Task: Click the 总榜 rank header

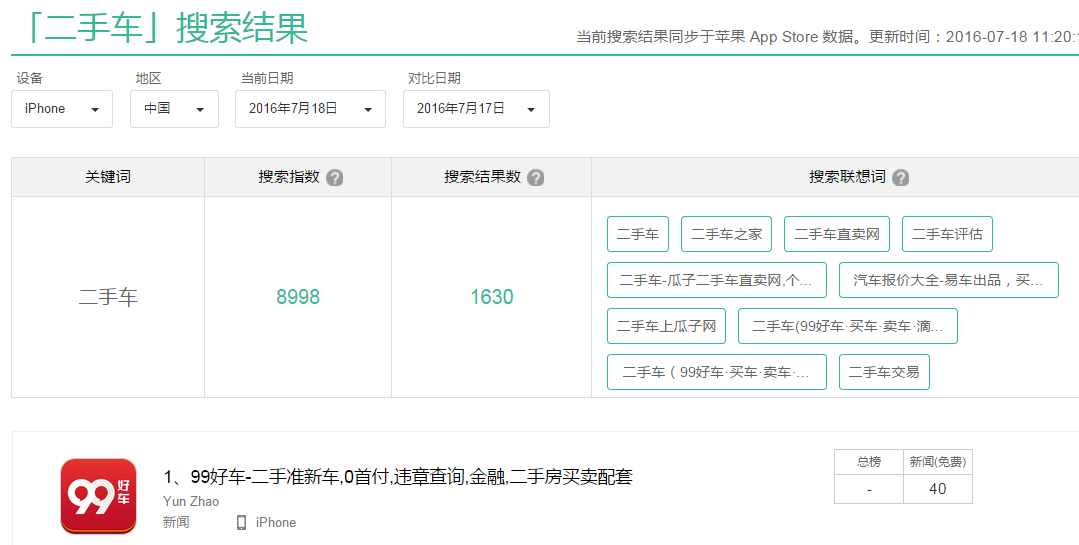Action: click(x=868, y=462)
